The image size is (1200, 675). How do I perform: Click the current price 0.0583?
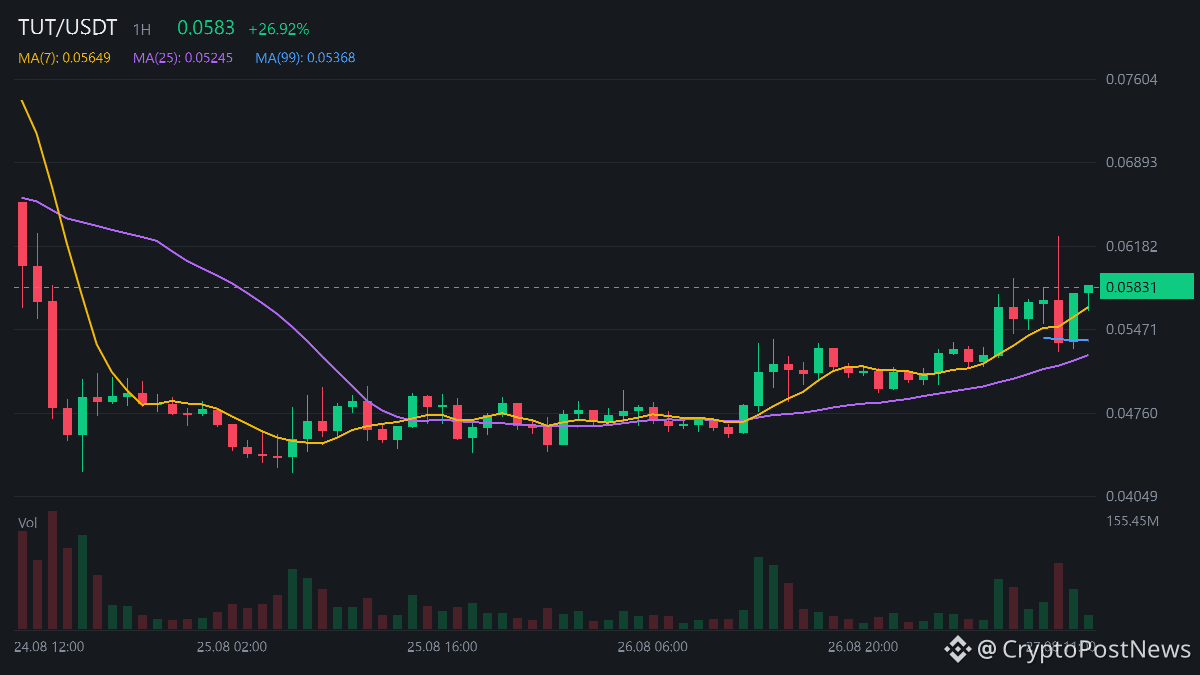tap(206, 29)
